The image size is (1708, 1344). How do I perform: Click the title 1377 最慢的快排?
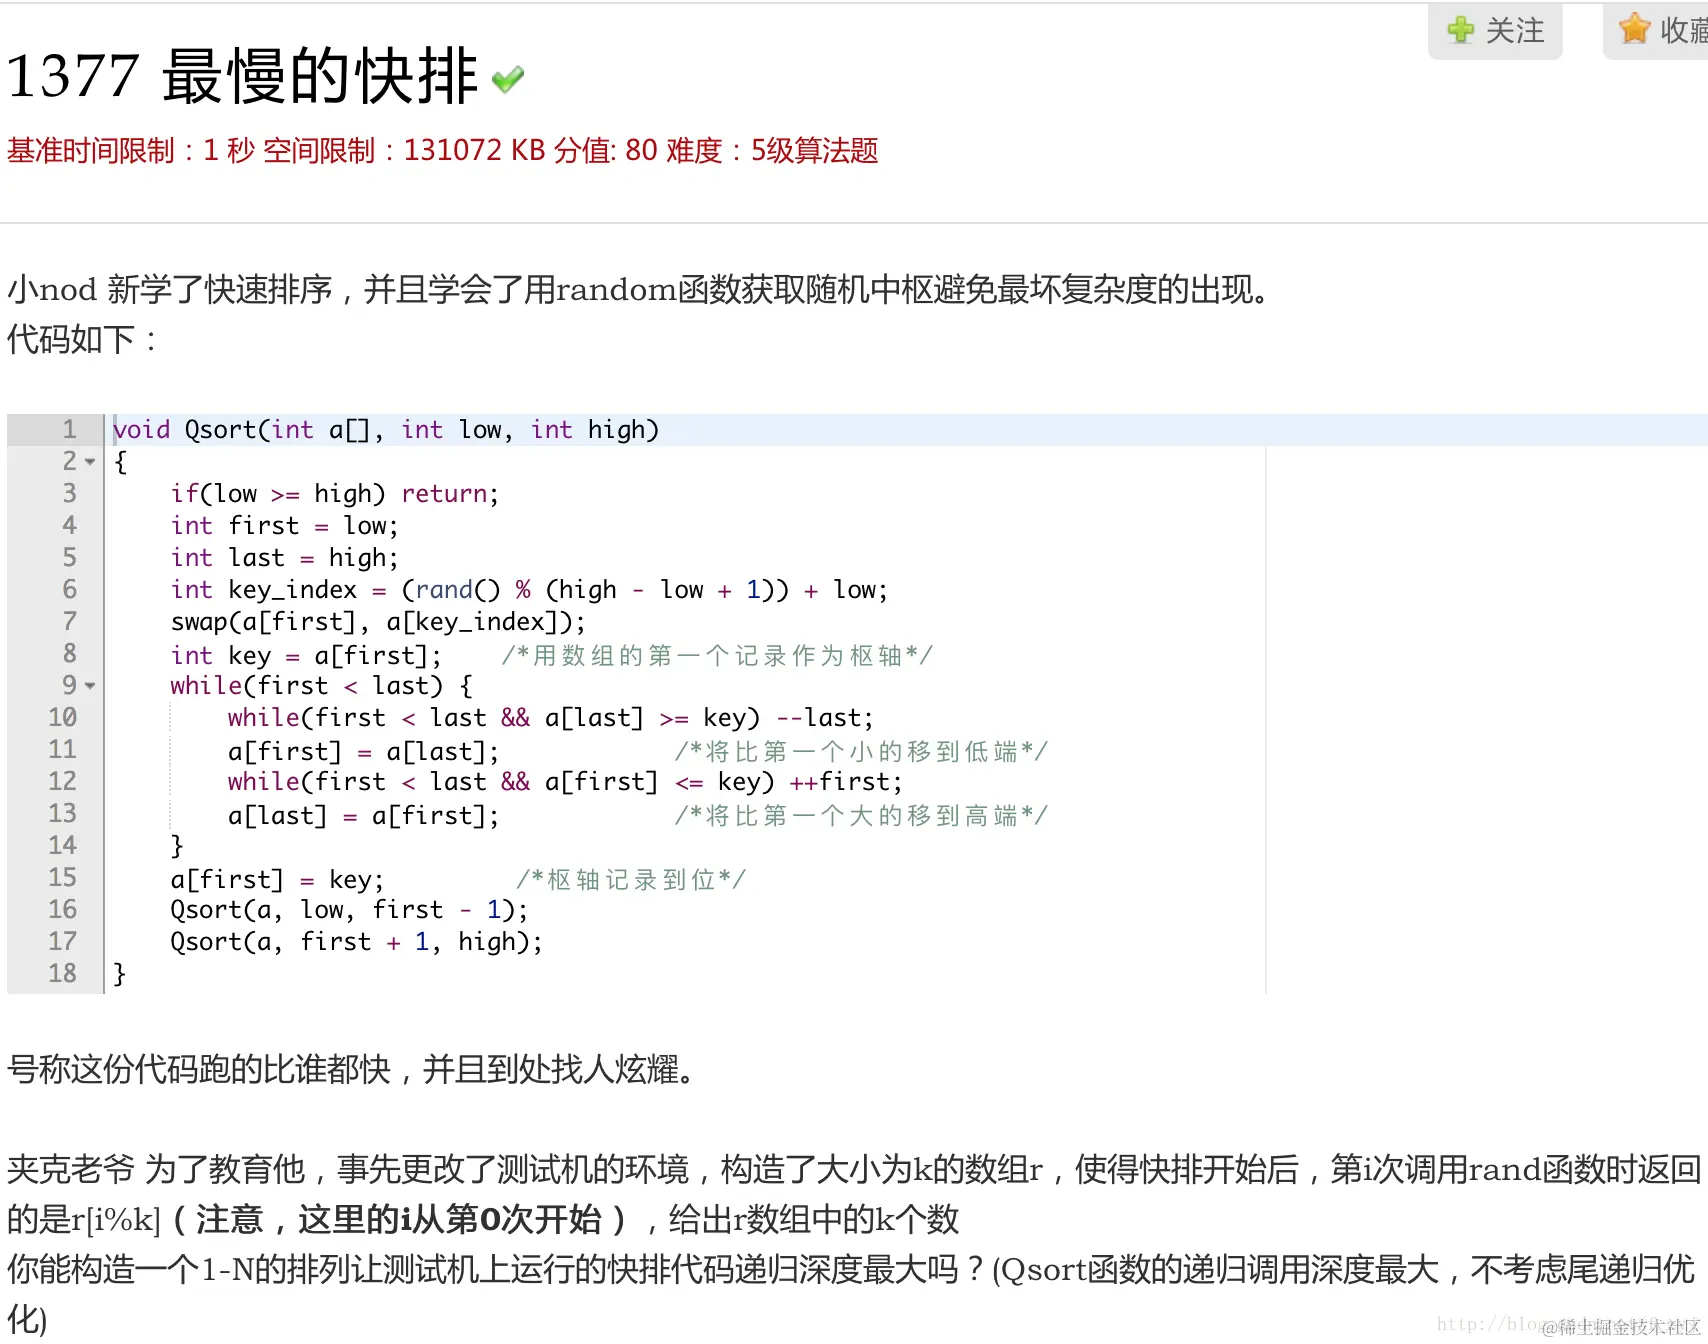coord(242,76)
